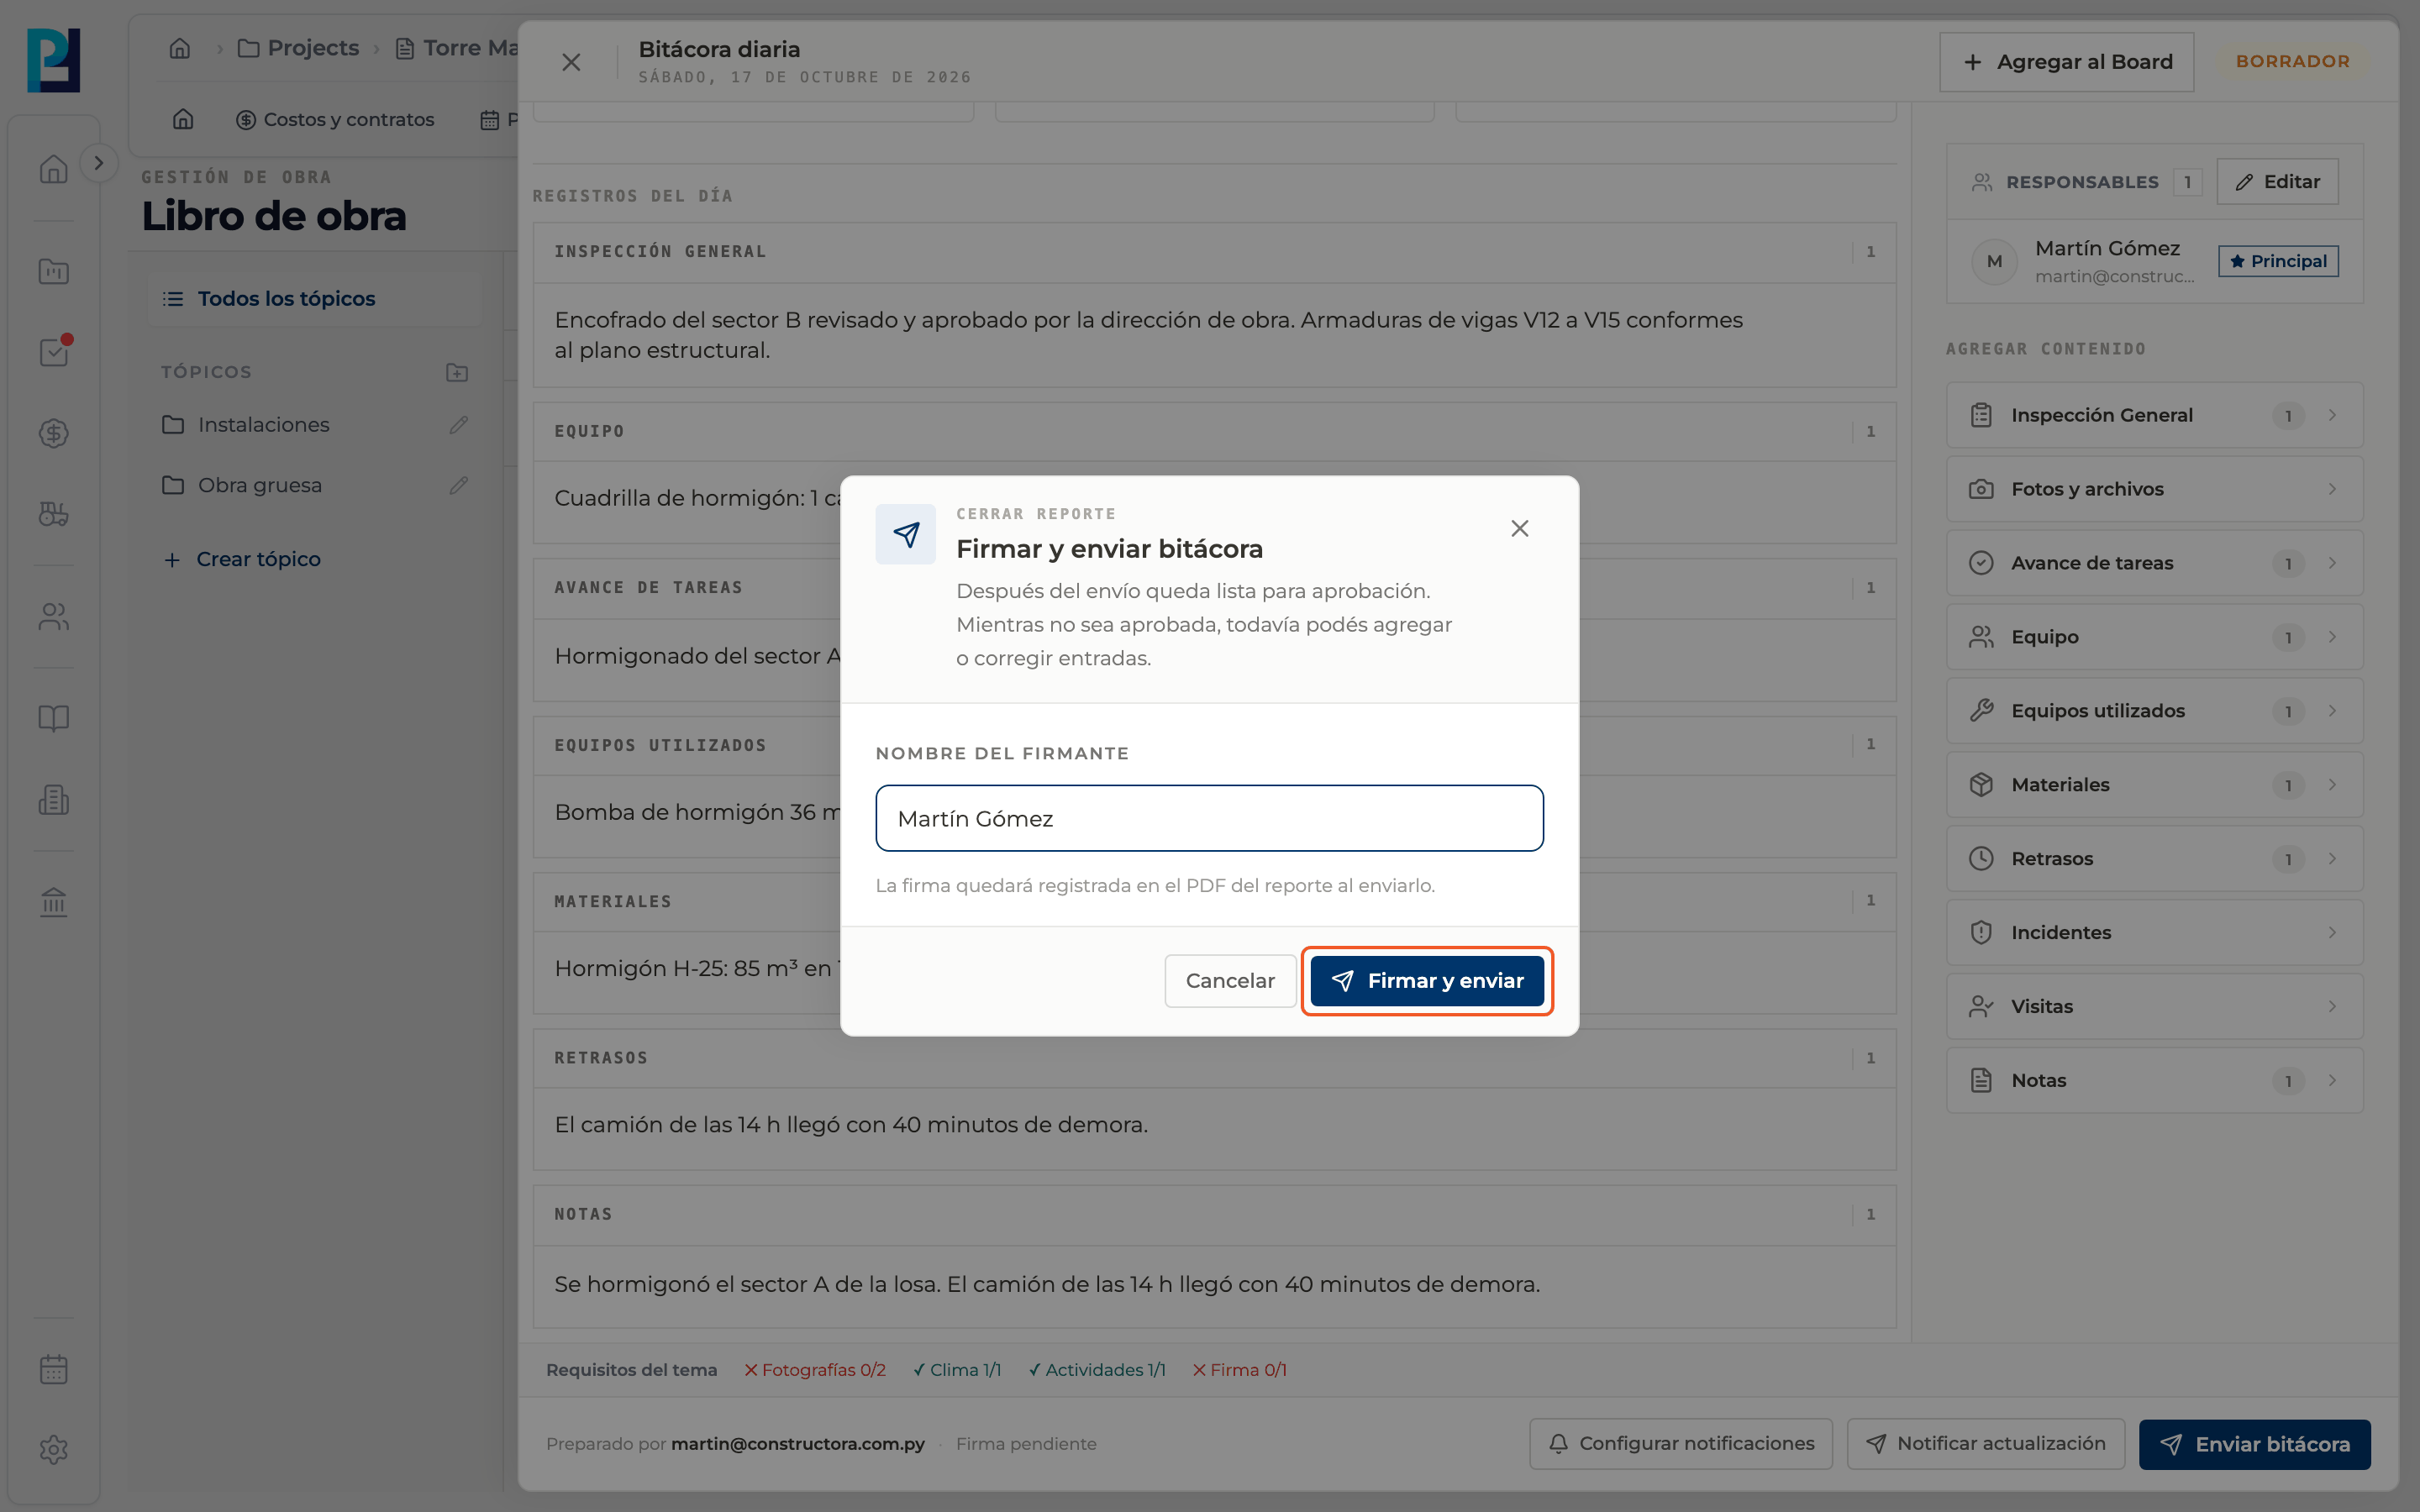Open the Instalaciones topic
The height and width of the screenshot is (1512, 2420).
pyautogui.click(x=264, y=425)
